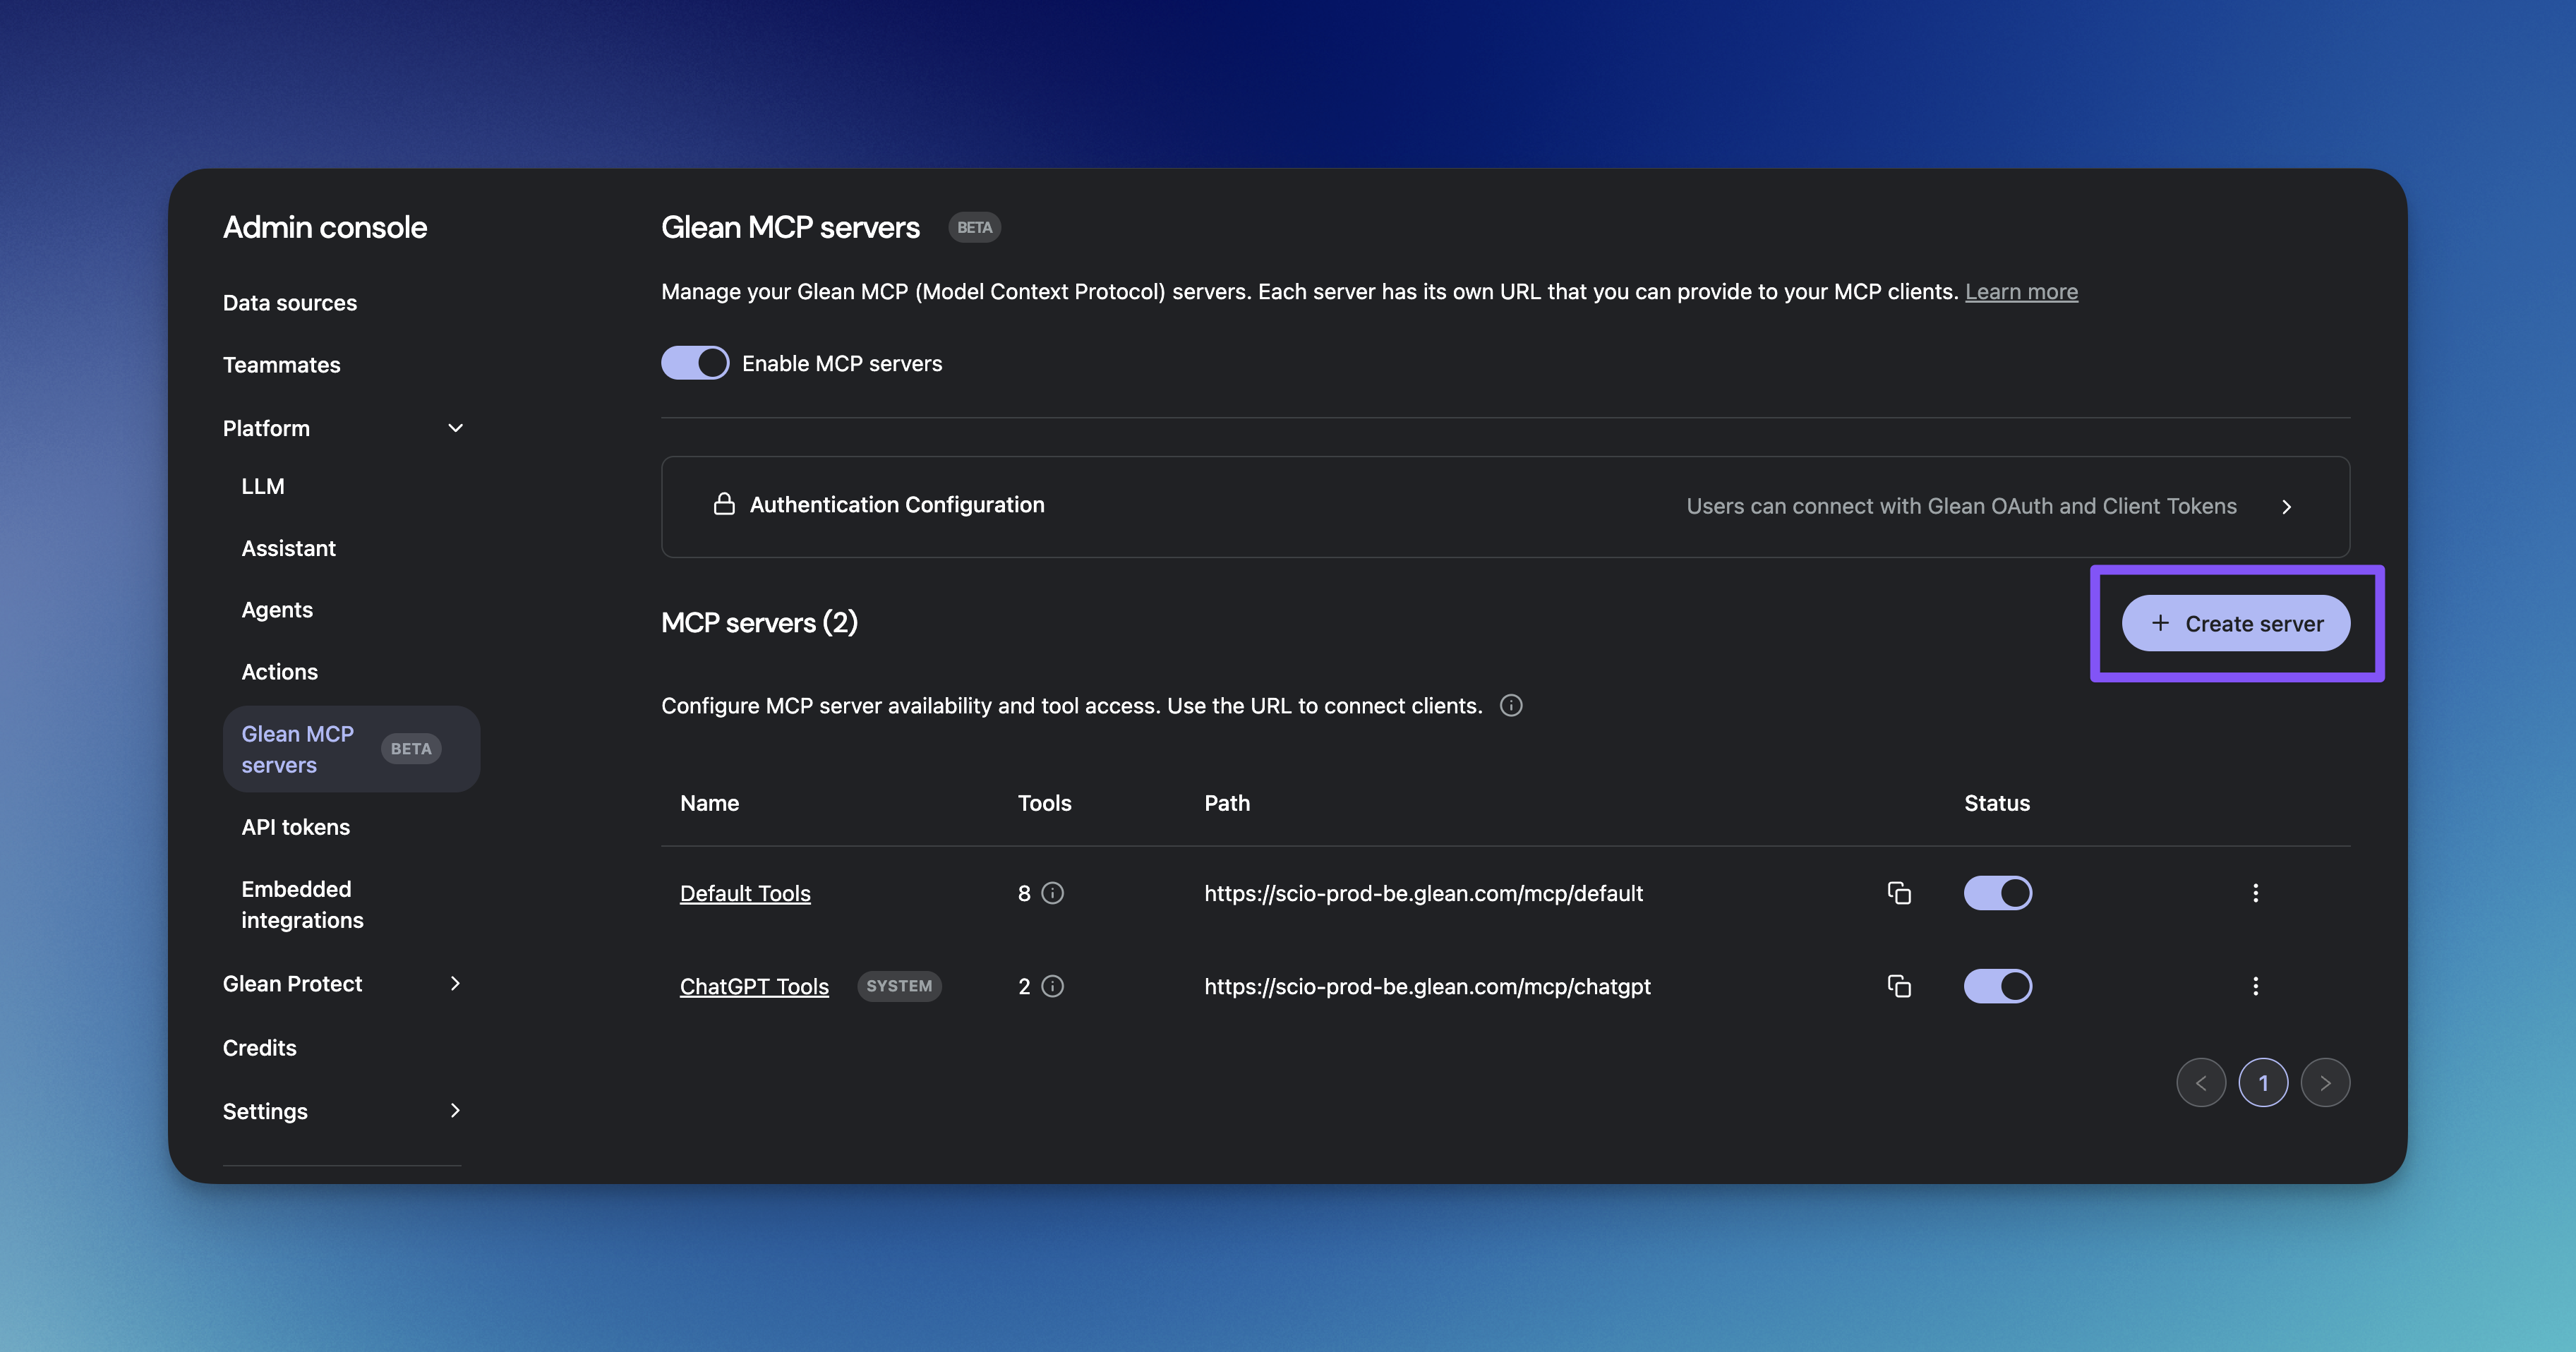The image size is (2576, 1352).
Task: Open Authentication Configuration details
Action: click(x=2287, y=506)
